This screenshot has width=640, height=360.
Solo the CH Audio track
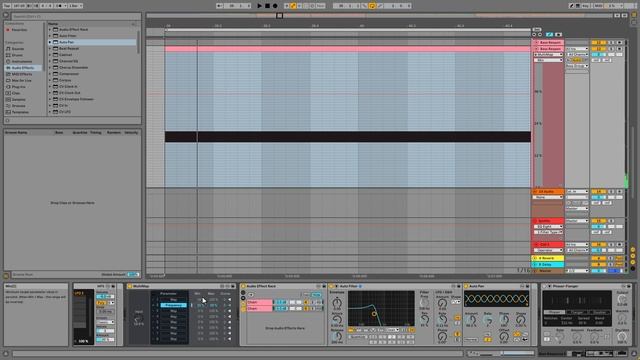[x=611, y=191]
